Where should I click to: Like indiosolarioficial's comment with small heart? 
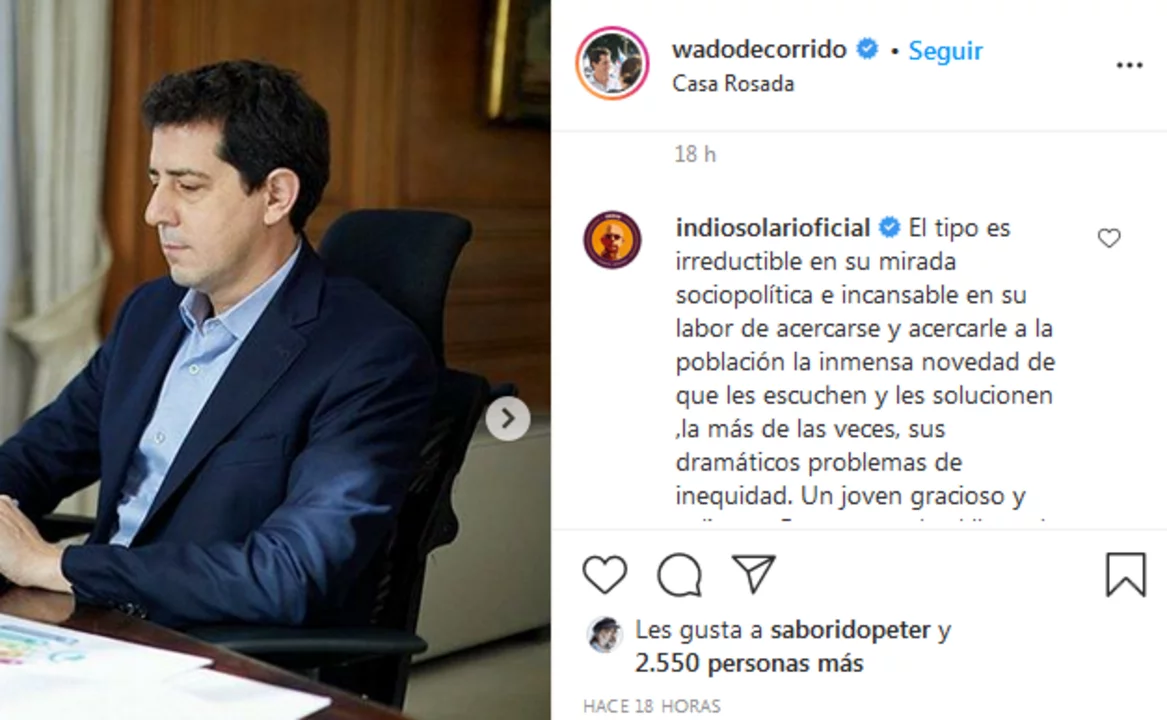coord(1109,238)
